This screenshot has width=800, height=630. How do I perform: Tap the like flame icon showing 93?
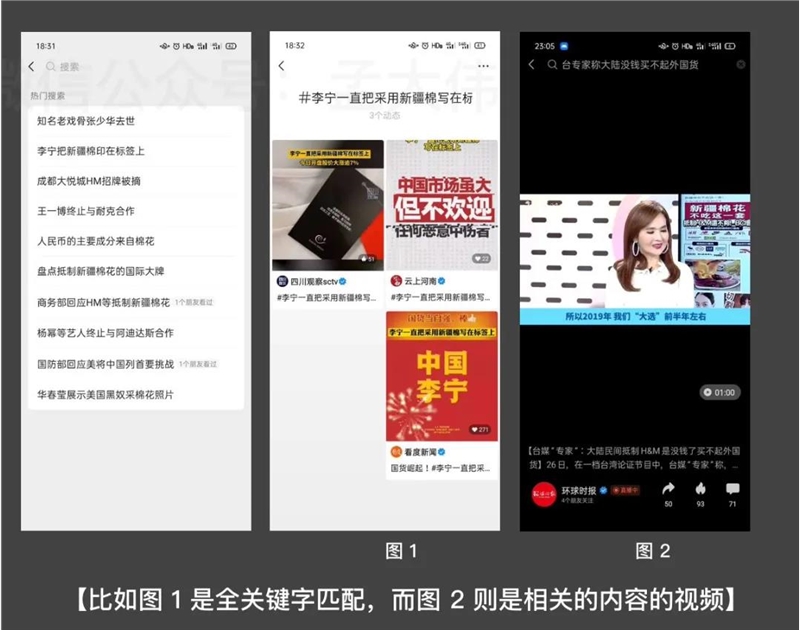click(699, 489)
